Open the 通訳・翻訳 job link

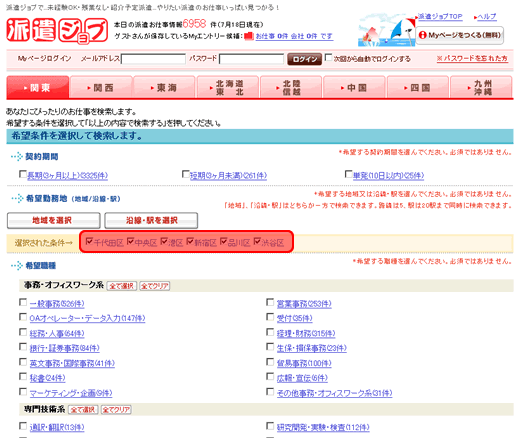tap(57, 427)
